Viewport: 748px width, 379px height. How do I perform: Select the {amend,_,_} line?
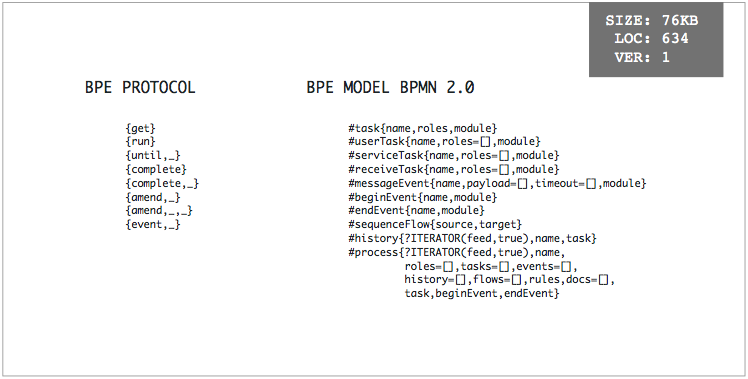coord(159,211)
